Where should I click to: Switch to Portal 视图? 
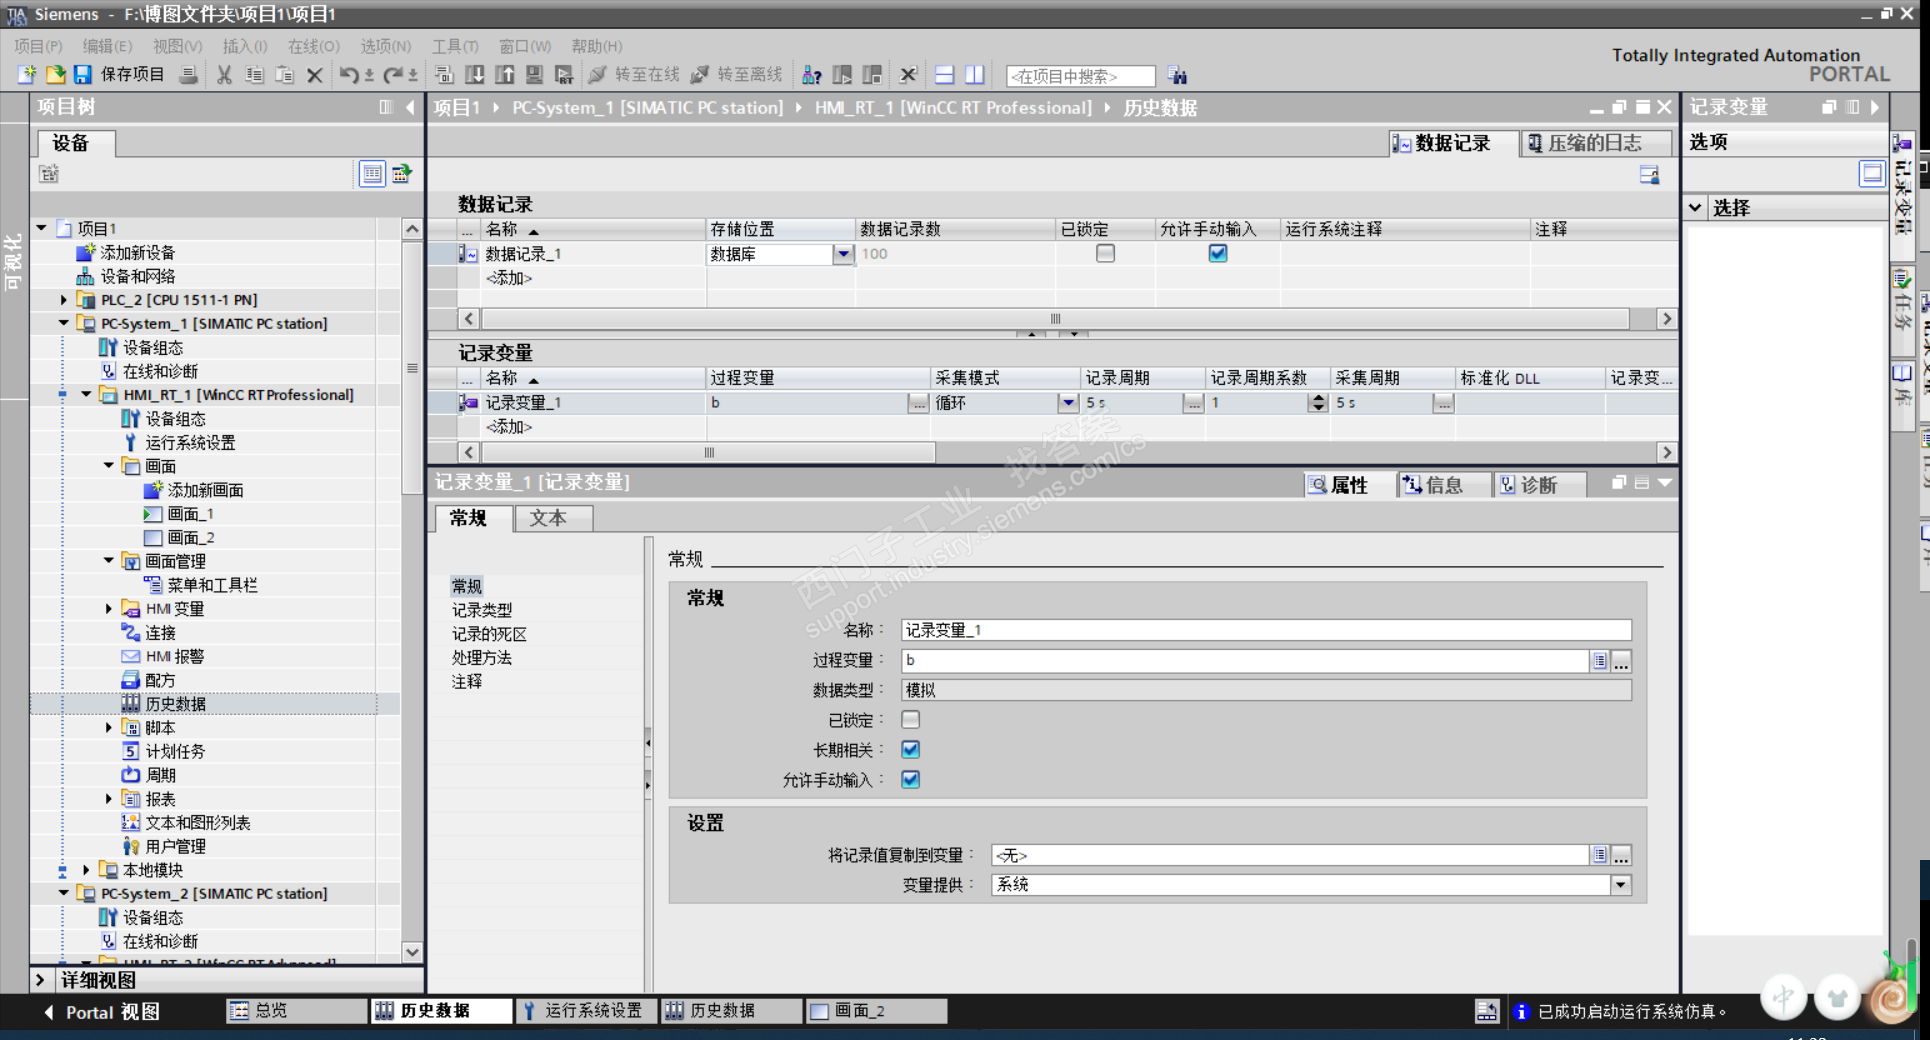[x=100, y=1012]
